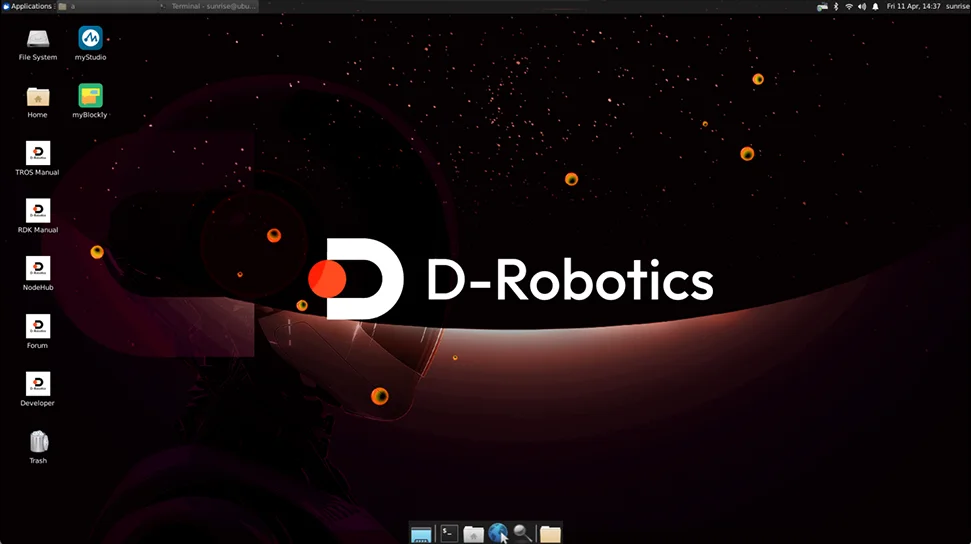Open the Applications menu
The image size is (971, 544).
point(27,6)
